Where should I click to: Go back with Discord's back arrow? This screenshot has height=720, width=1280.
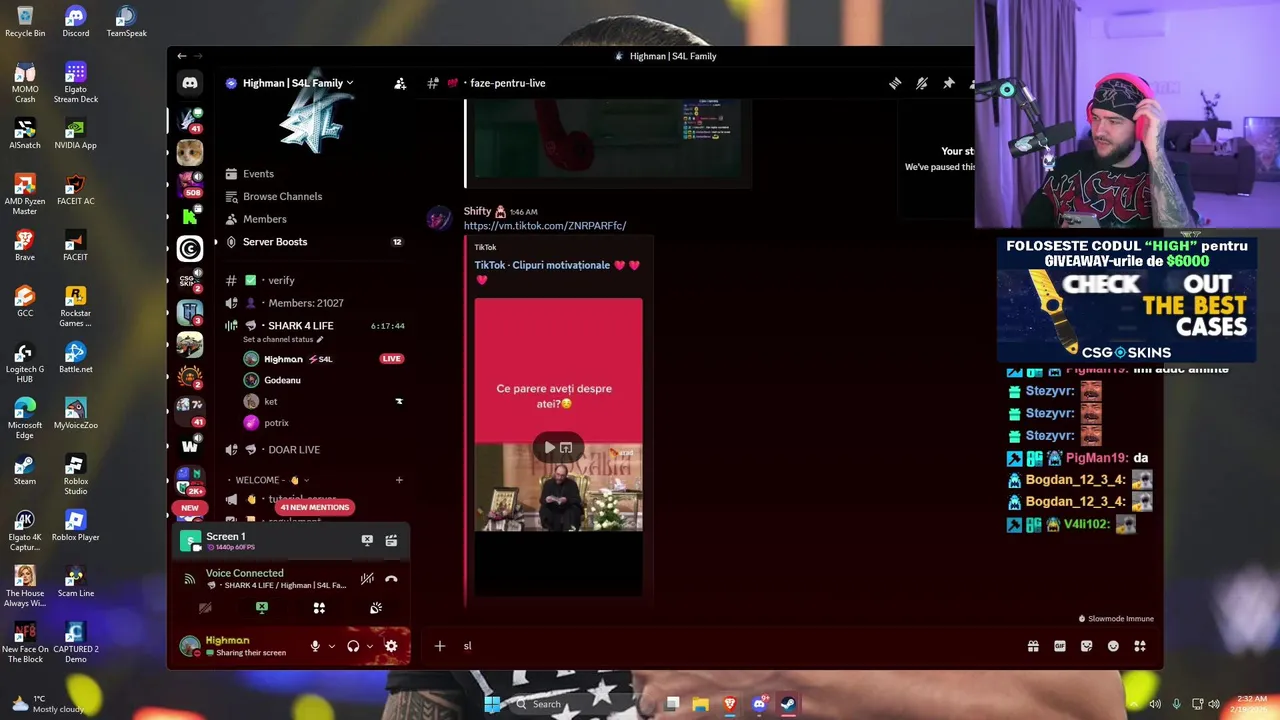[x=181, y=56]
